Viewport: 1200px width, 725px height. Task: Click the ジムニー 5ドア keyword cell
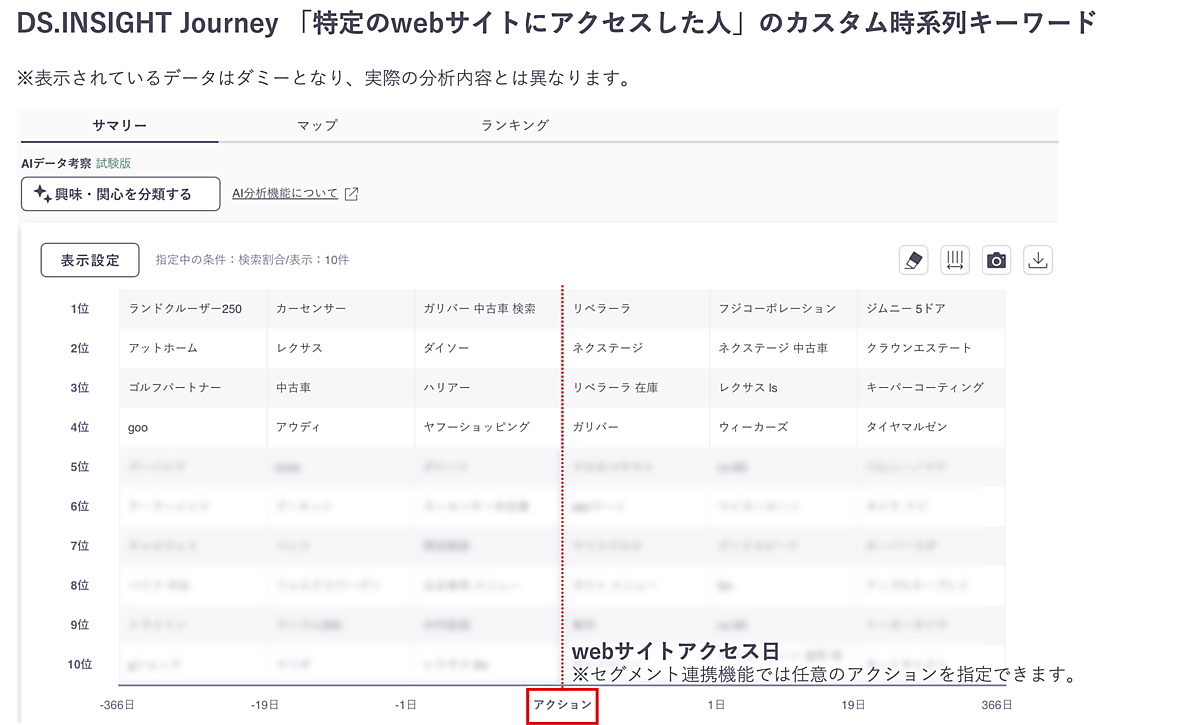905,309
